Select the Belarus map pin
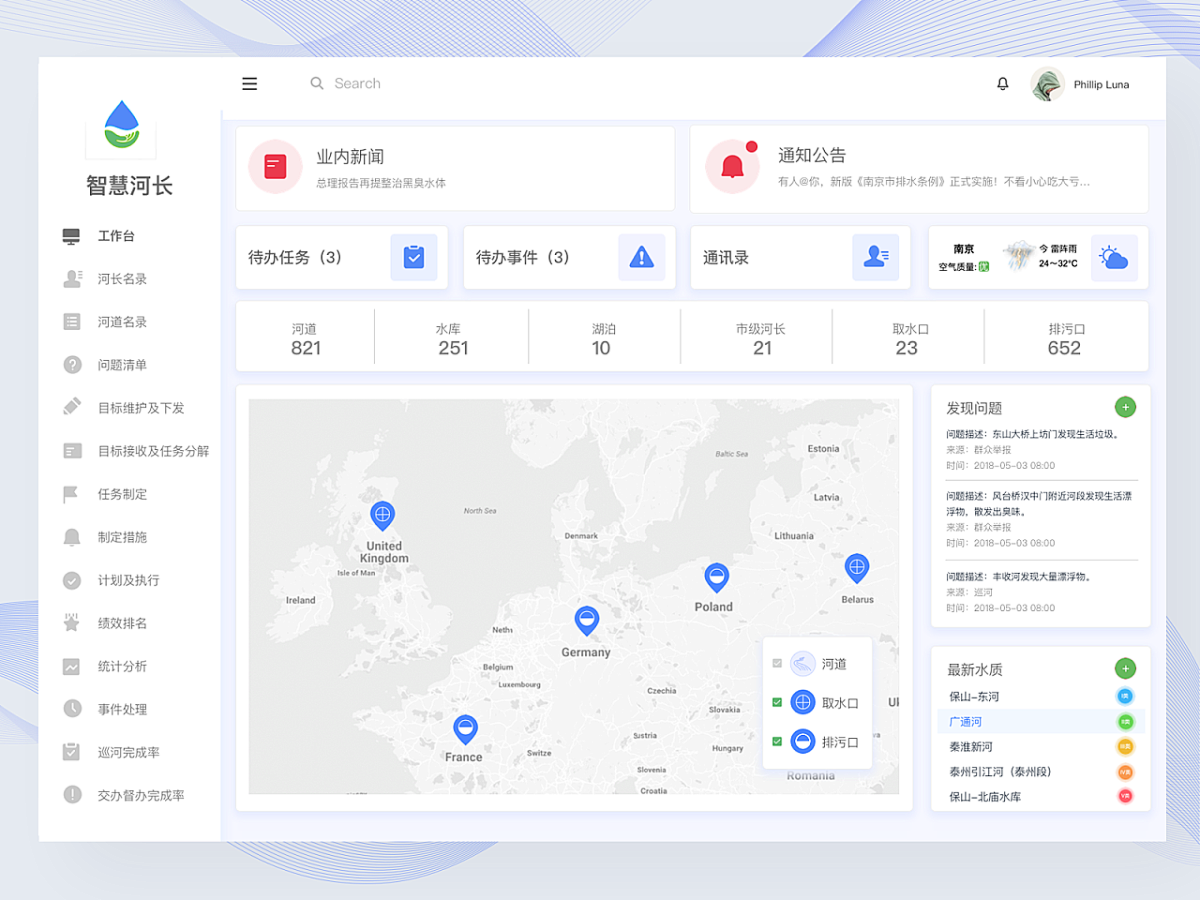The width and height of the screenshot is (1200, 900). point(856,569)
